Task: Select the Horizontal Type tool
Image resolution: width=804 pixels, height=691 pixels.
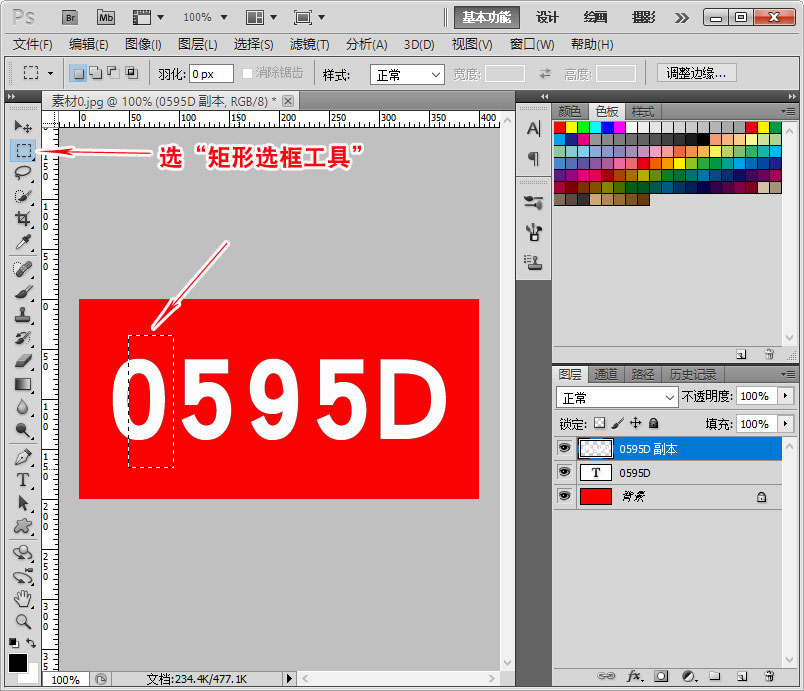Action: pyautogui.click(x=23, y=480)
